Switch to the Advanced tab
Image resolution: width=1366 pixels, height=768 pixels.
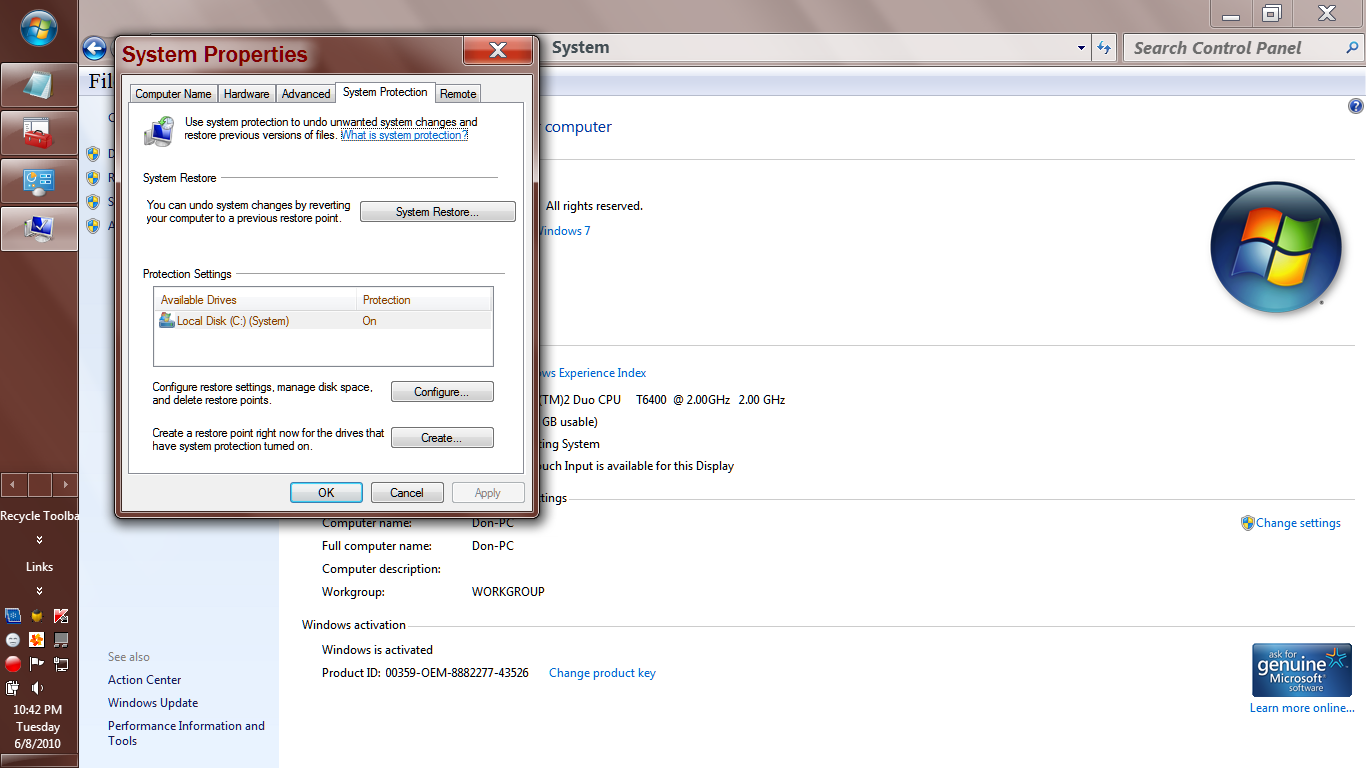pos(306,93)
